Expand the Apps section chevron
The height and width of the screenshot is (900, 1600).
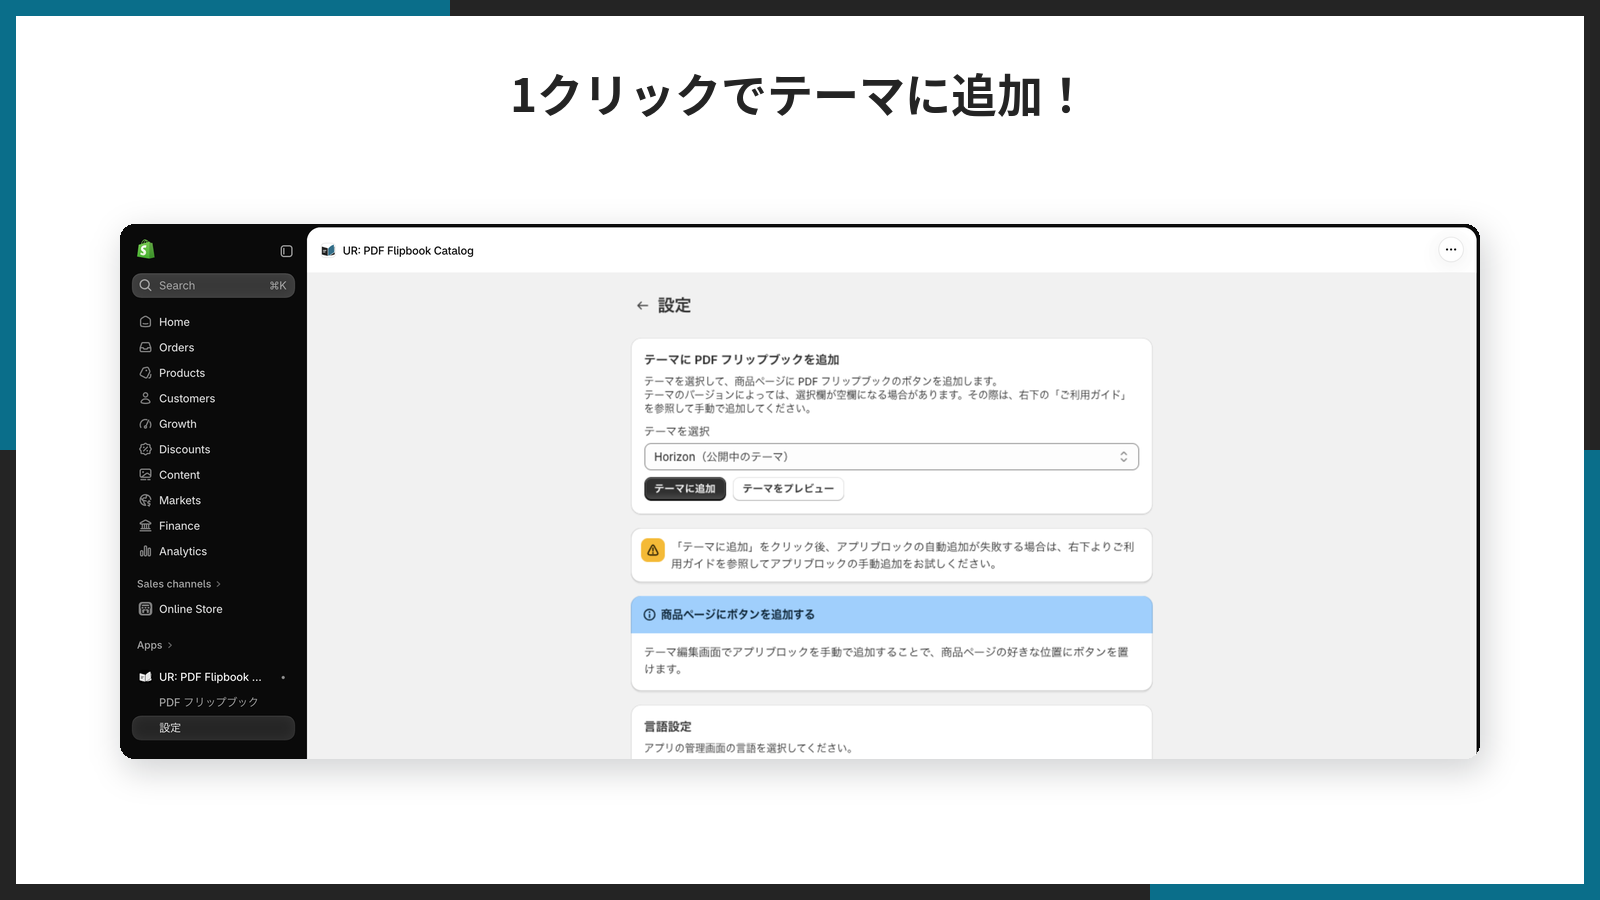click(x=170, y=645)
